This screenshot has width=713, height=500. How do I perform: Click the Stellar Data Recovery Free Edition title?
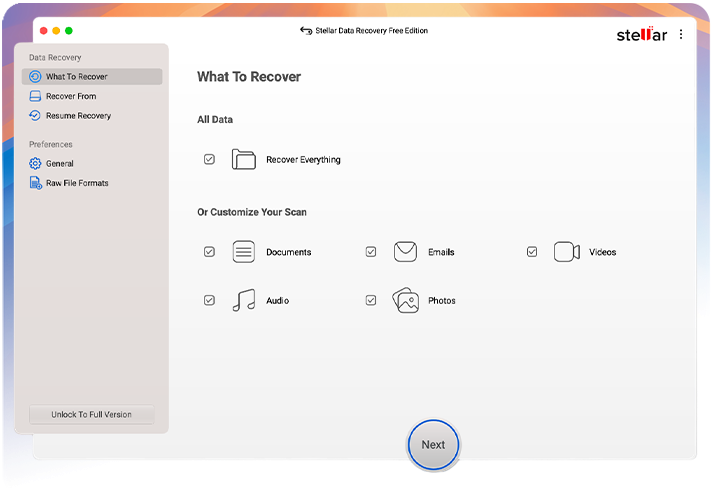372,30
